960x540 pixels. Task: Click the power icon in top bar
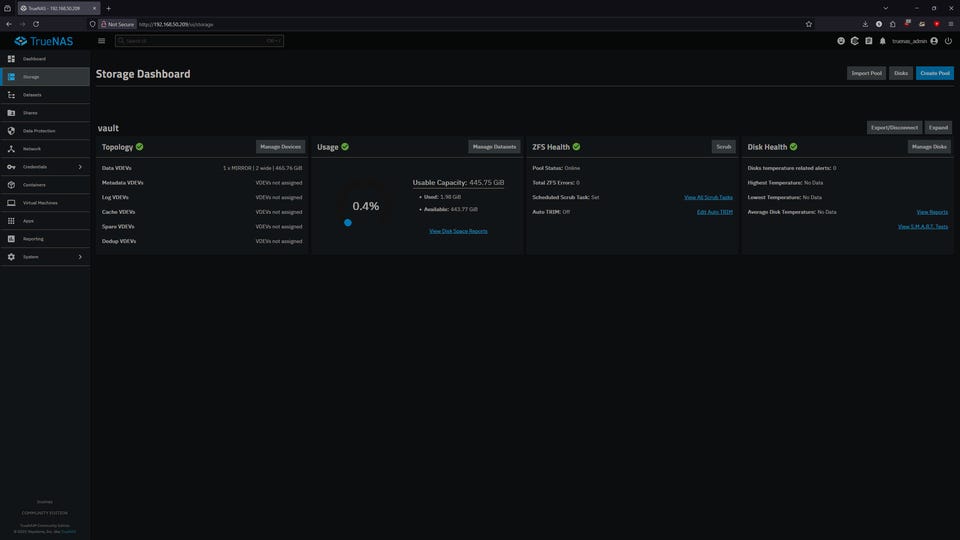click(x=948, y=41)
